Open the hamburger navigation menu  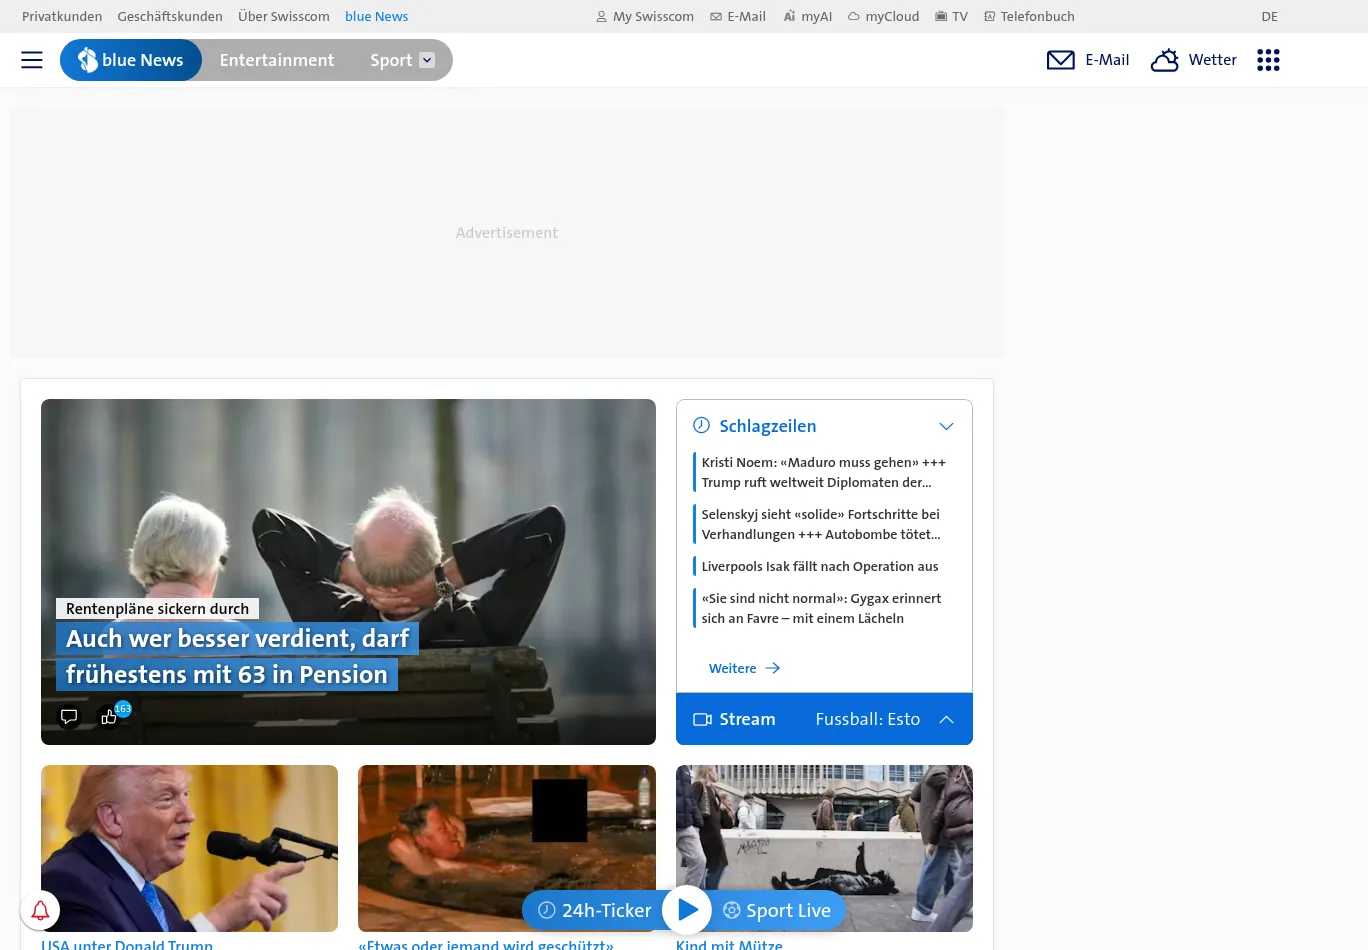coord(31,60)
